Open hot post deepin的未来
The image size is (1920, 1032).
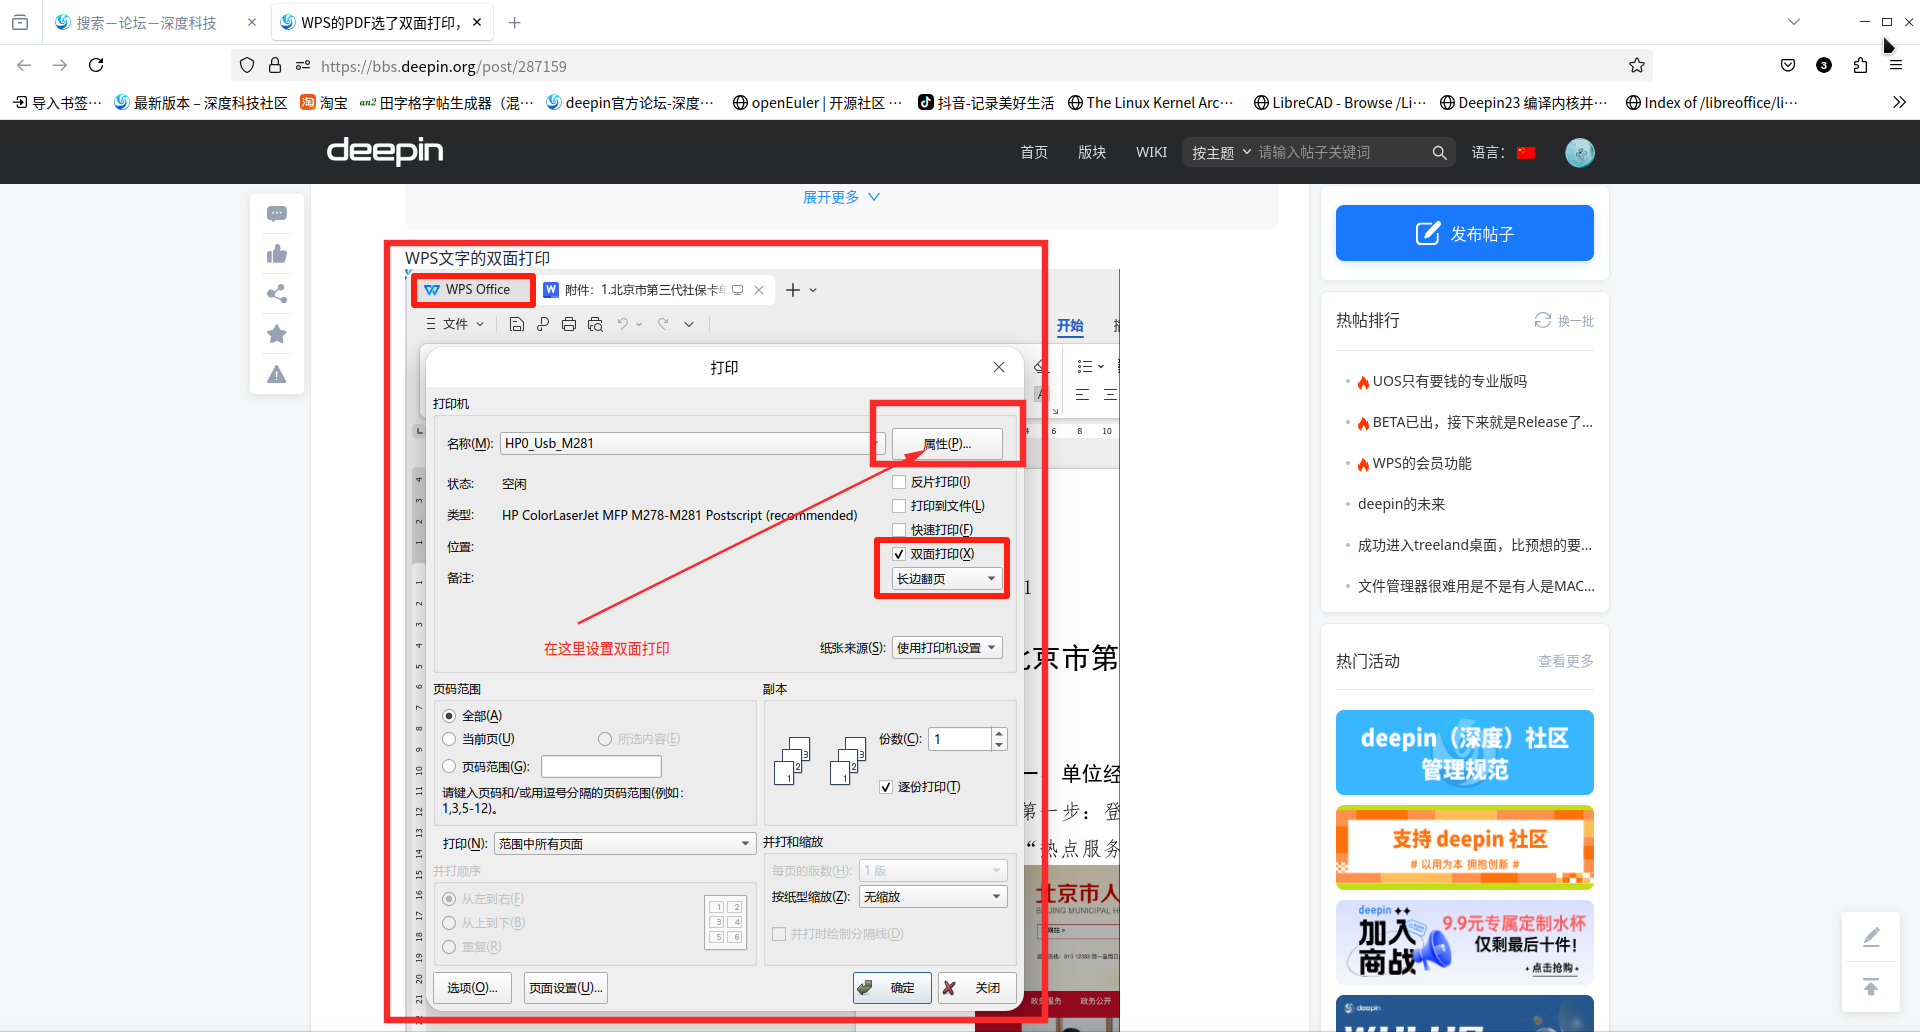[x=1401, y=504]
